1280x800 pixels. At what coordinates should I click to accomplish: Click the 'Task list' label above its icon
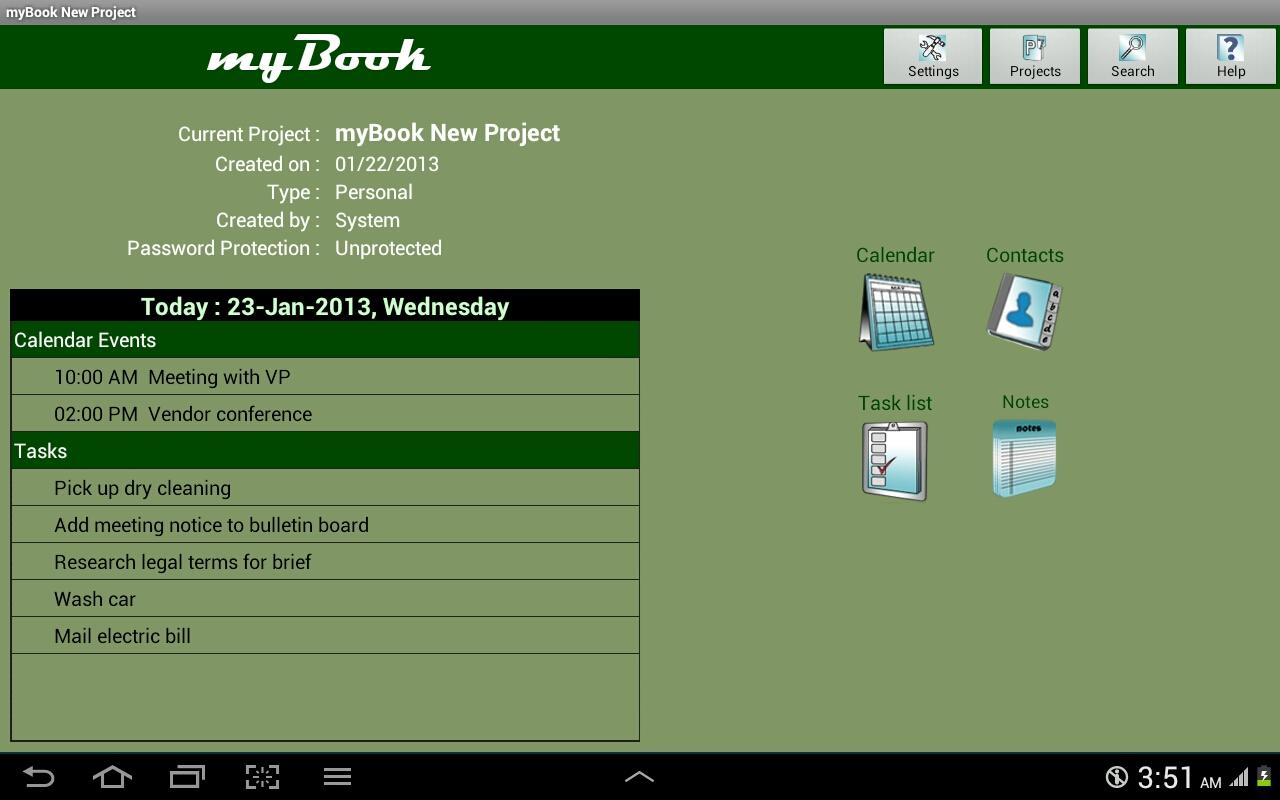click(x=895, y=403)
